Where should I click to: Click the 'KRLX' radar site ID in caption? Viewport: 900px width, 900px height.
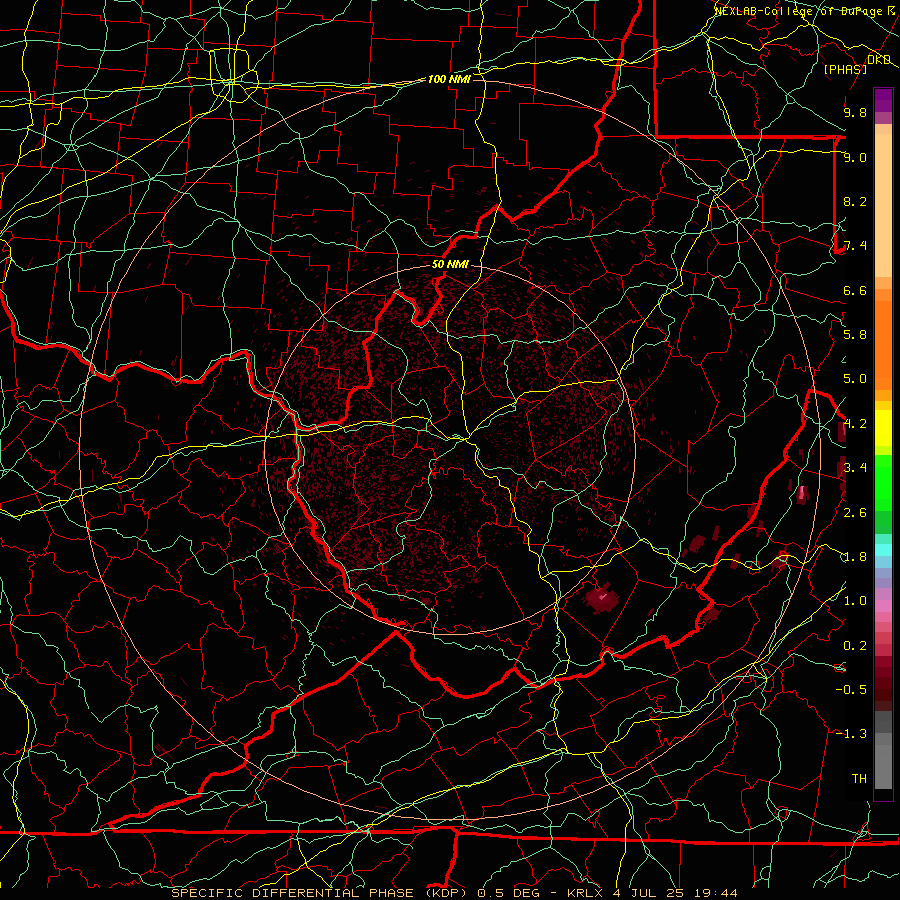[585, 893]
